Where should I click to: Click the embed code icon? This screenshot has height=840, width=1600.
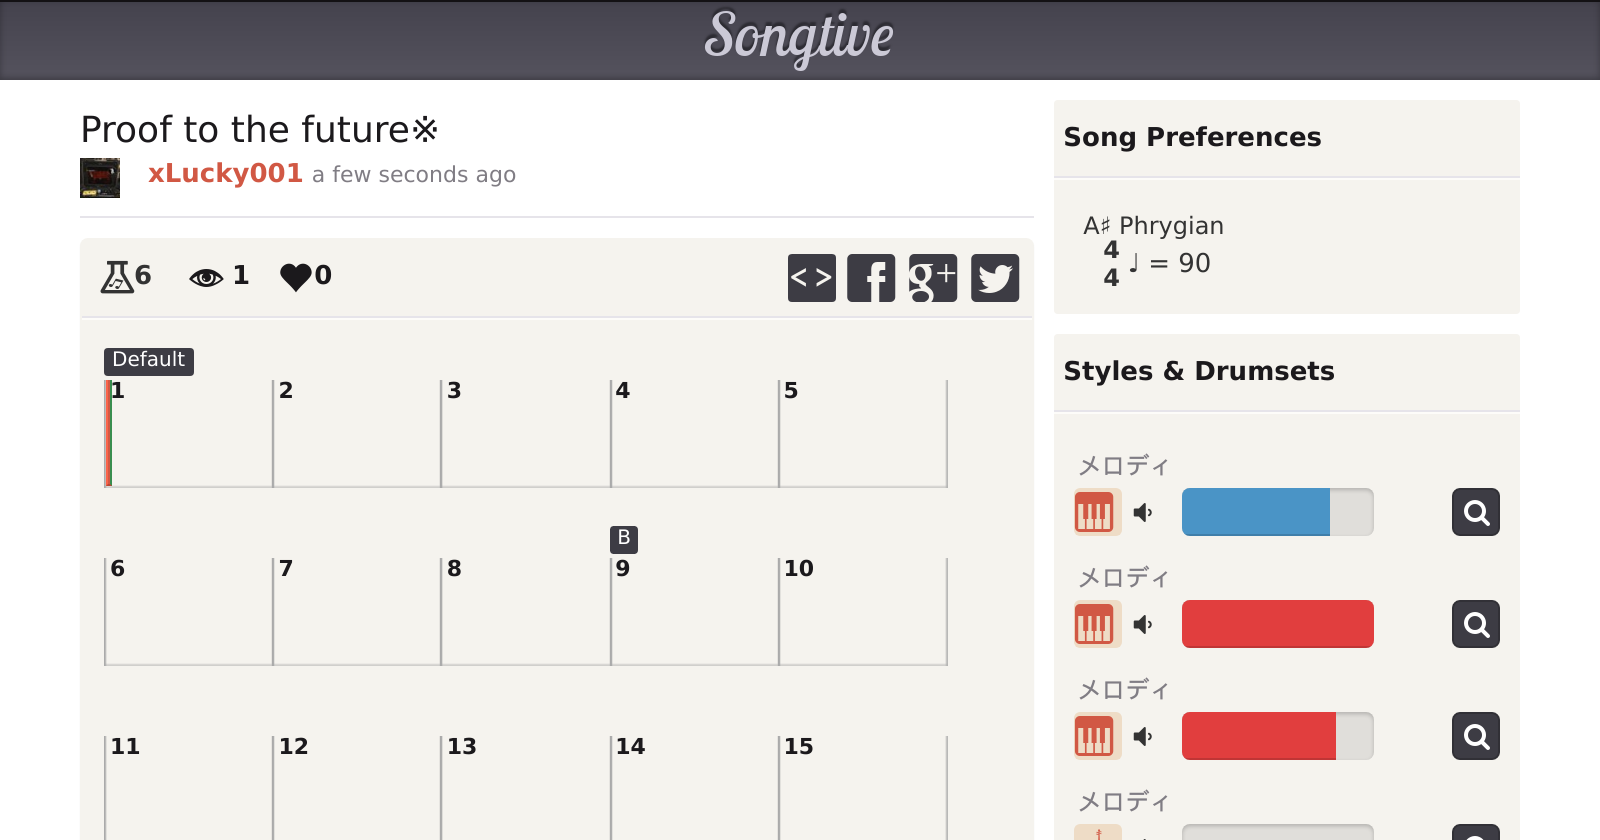point(811,278)
